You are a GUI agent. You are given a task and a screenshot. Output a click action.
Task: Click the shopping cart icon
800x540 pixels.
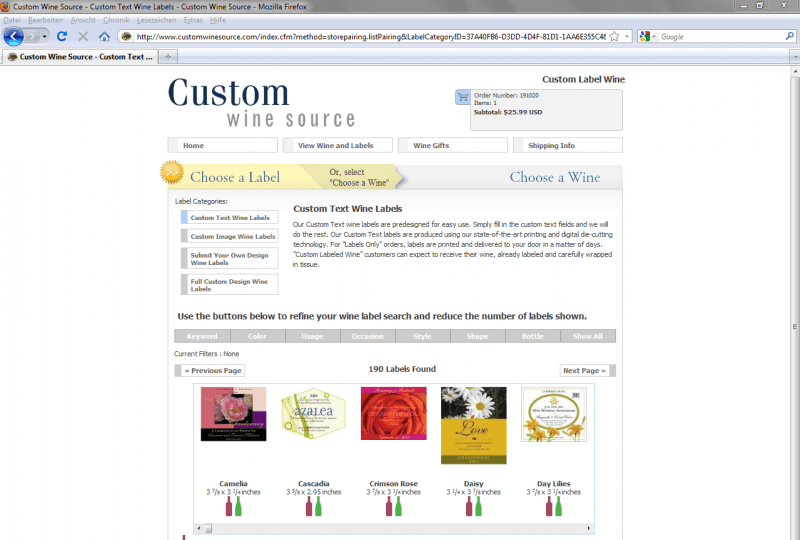[x=463, y=97]
